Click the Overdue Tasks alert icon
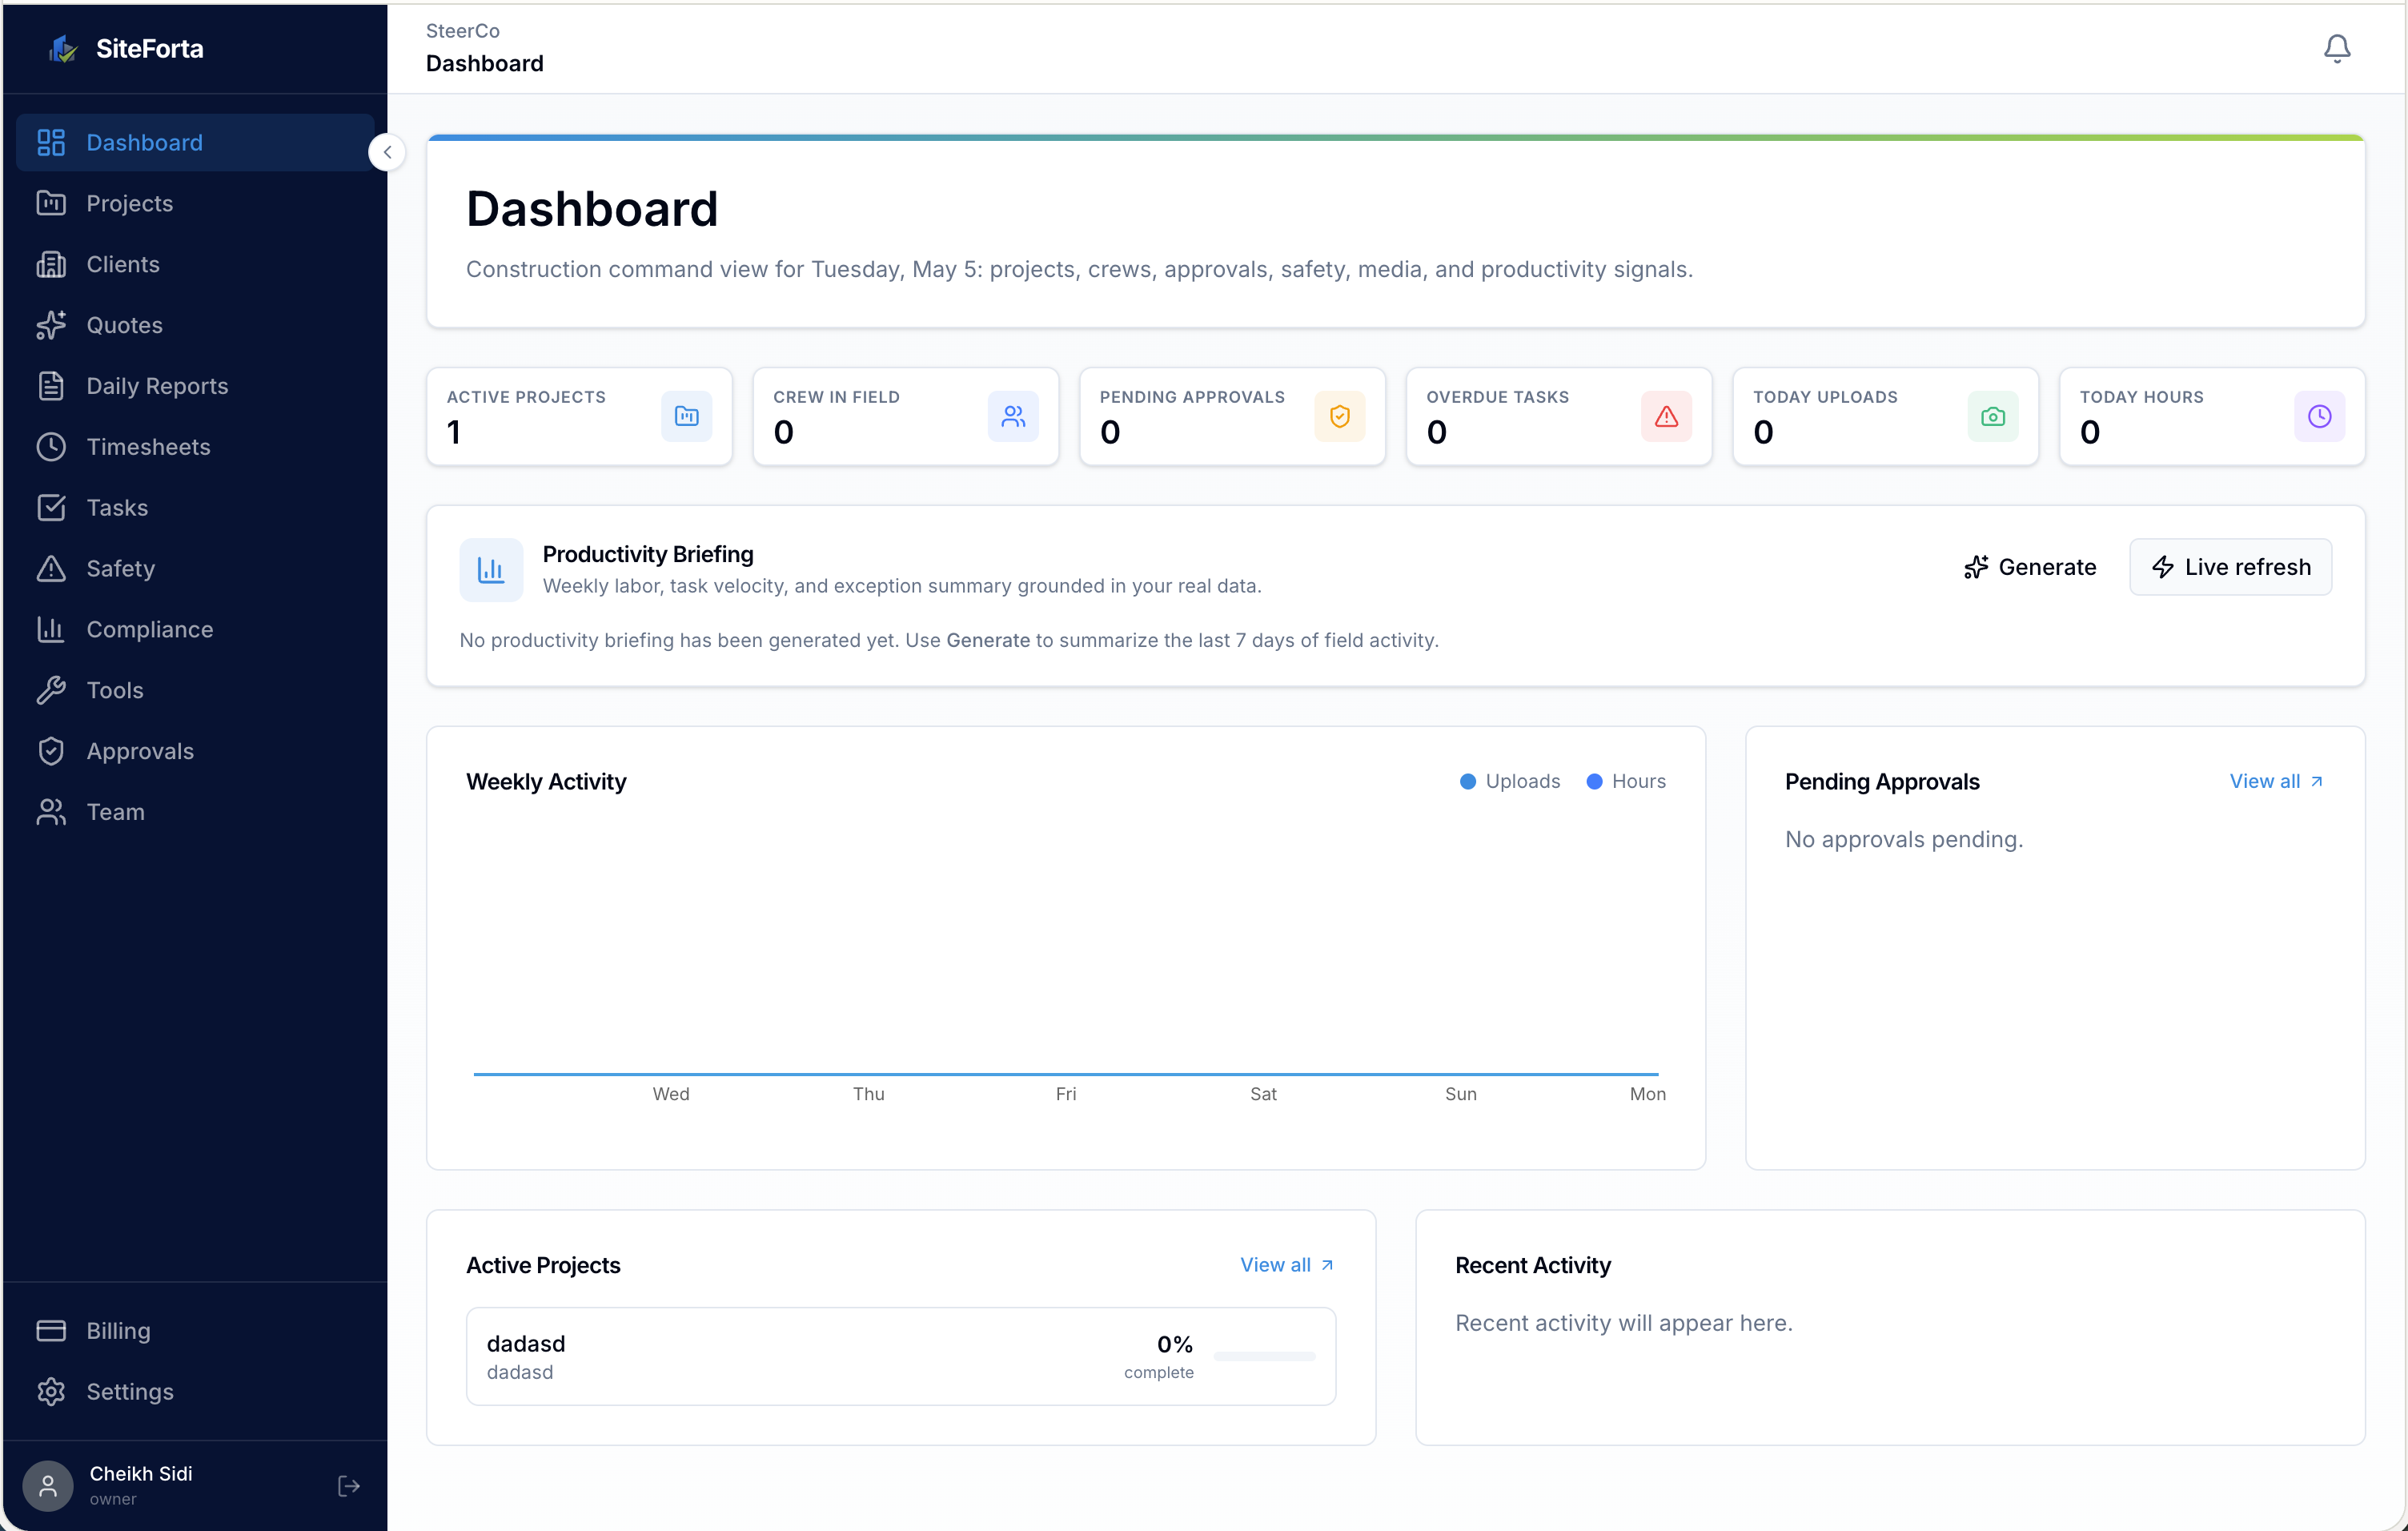Viewport: 2408px width, 1531px height. [1666, 416]
